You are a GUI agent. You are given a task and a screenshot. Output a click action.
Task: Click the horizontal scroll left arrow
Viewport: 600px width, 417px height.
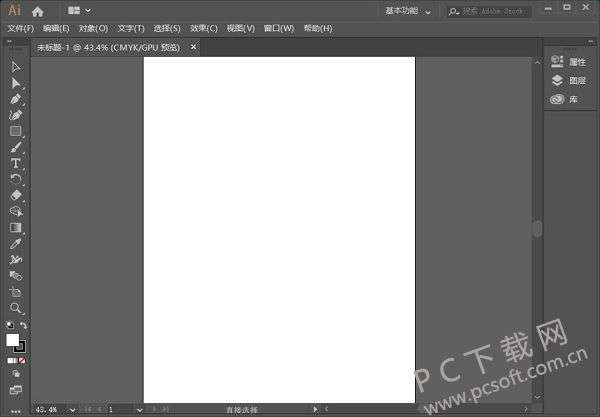point(326,409)
